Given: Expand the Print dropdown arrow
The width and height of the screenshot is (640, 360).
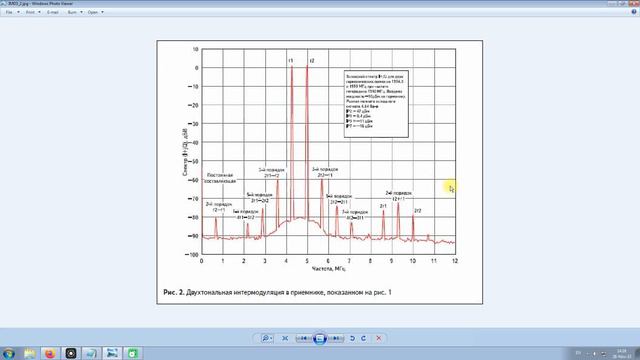Looking at the screenshot, I should [39, 12].
